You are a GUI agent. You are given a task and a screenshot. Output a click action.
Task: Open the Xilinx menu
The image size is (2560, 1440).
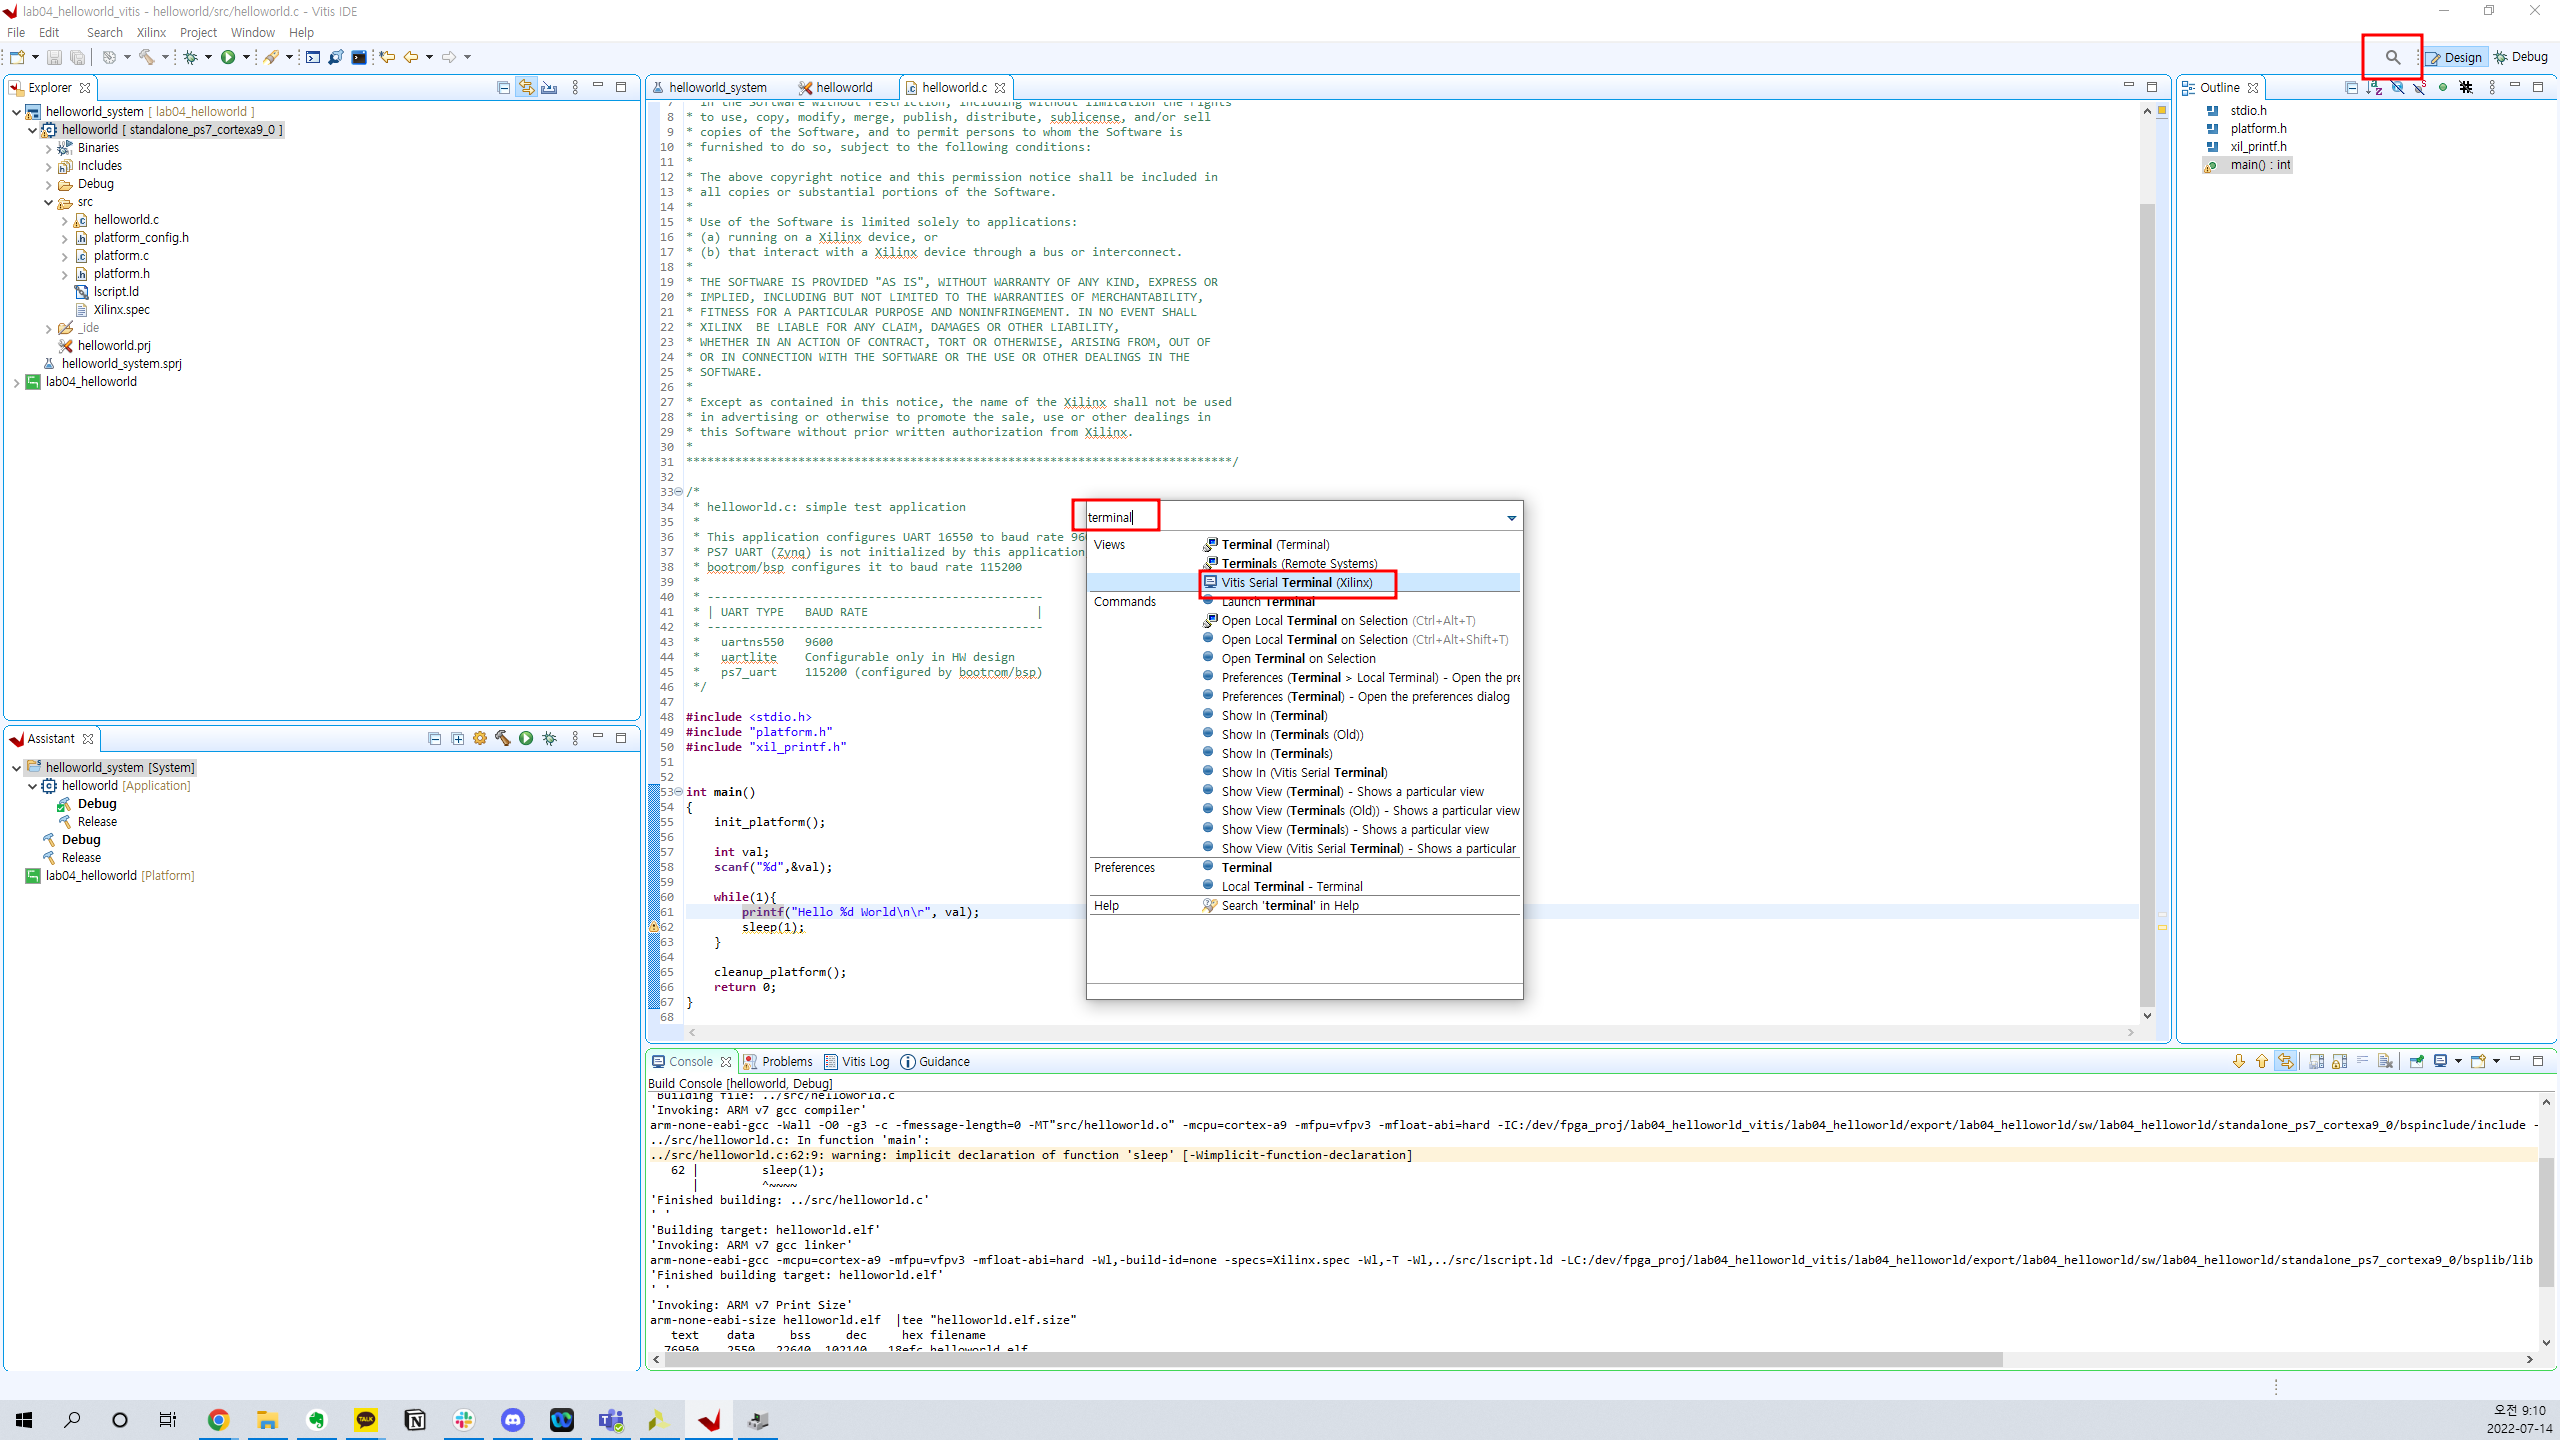click(x=151, y=33)
